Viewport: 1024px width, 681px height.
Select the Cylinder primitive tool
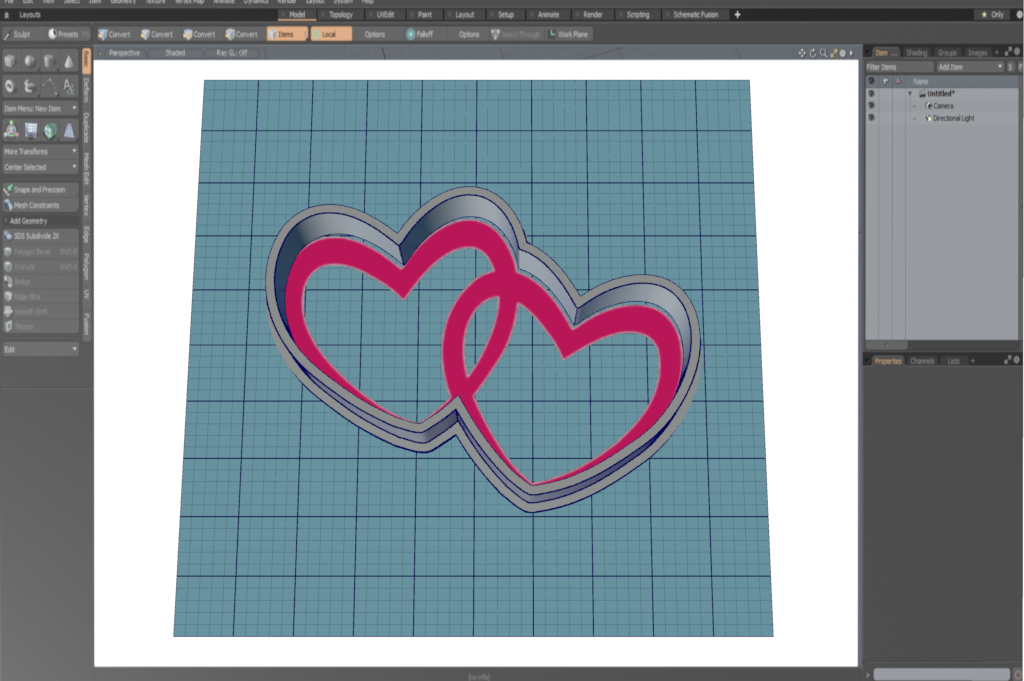pos(49,61)
